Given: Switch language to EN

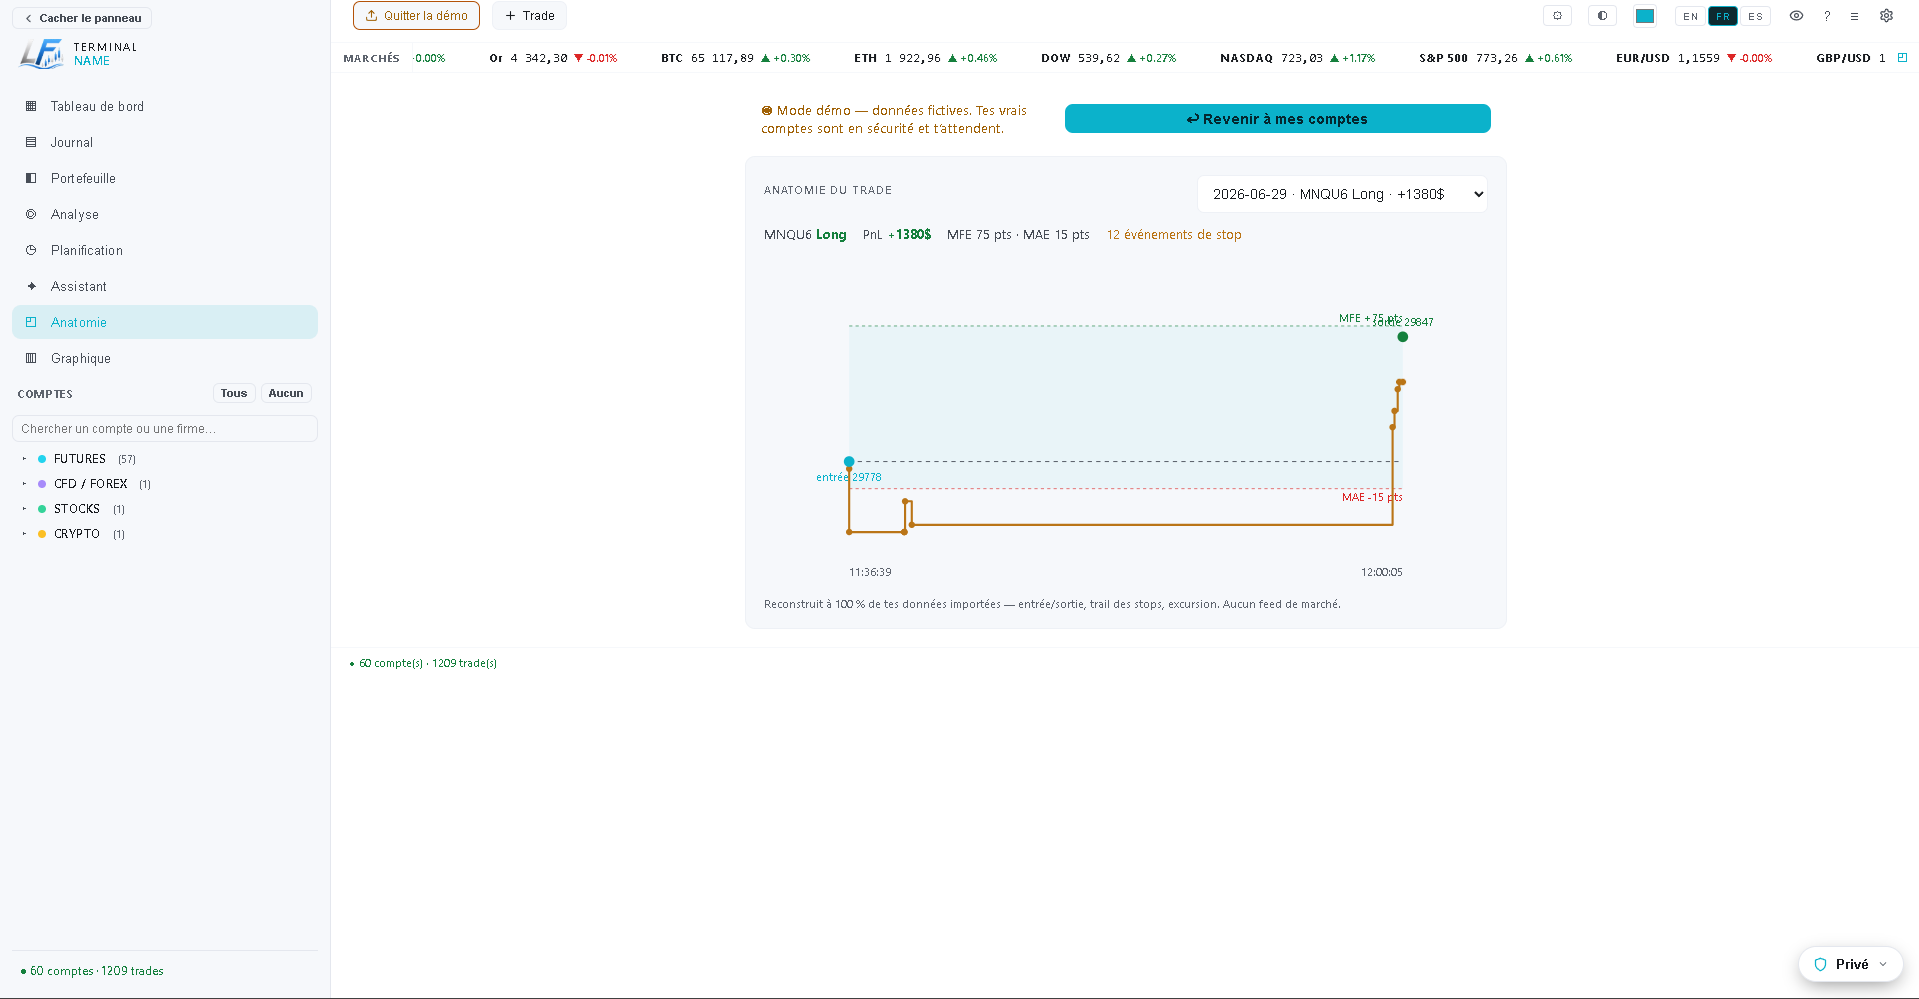Looking at the screenshot, I should tap(1690, 16).
